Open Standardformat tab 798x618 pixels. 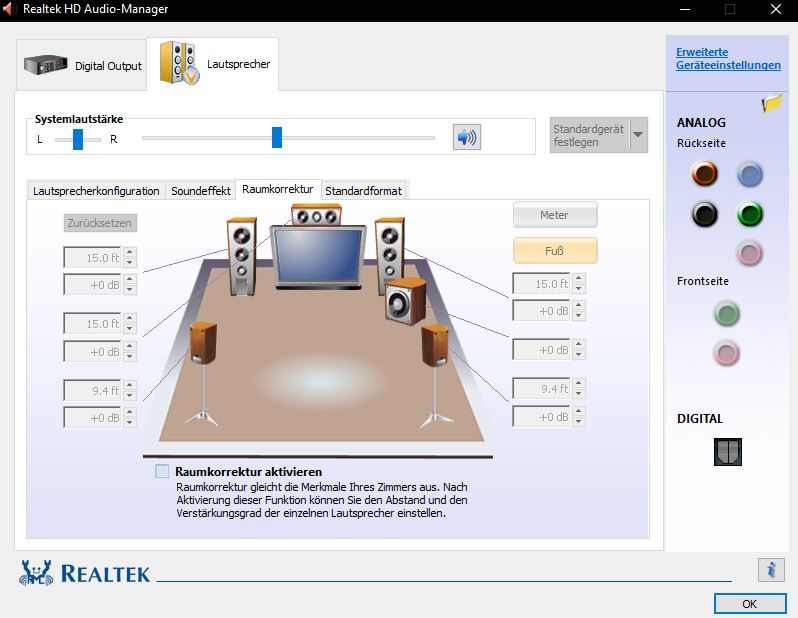363,191
